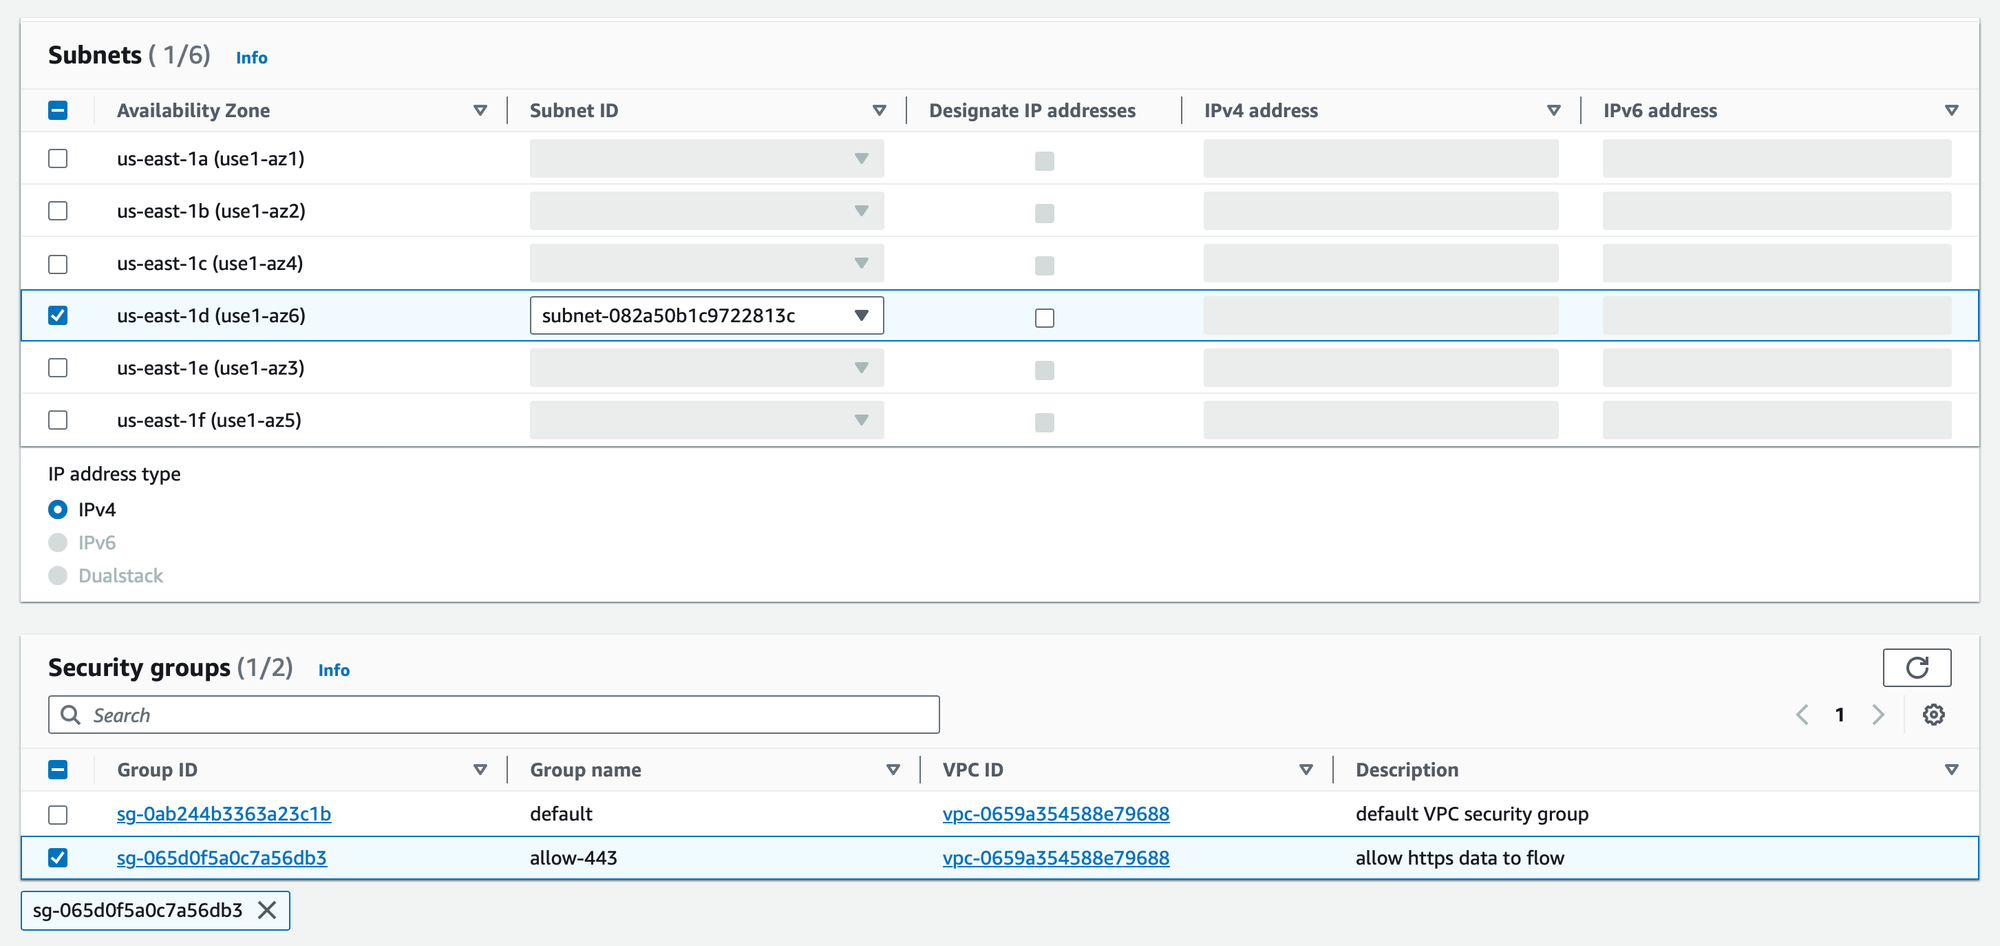The height and width of the screenshot is (946, 2000).
Task: Uncheck the us-east-1d availability zone
Action: [58, 315]
